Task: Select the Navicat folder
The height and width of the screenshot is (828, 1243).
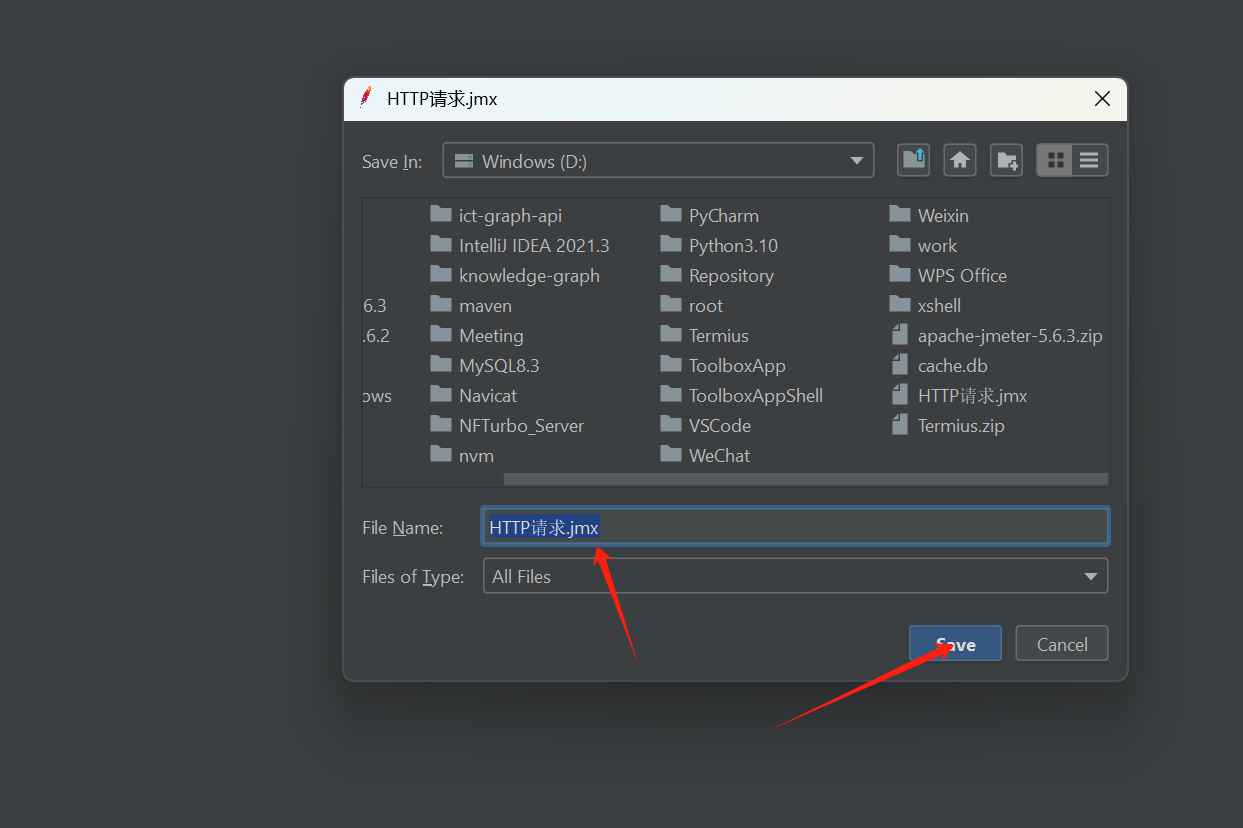Action: point(474,395)
